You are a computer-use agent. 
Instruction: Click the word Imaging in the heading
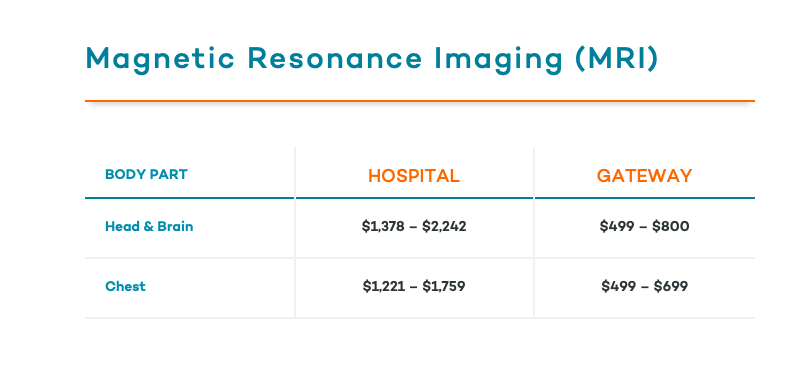coord(499,59)
